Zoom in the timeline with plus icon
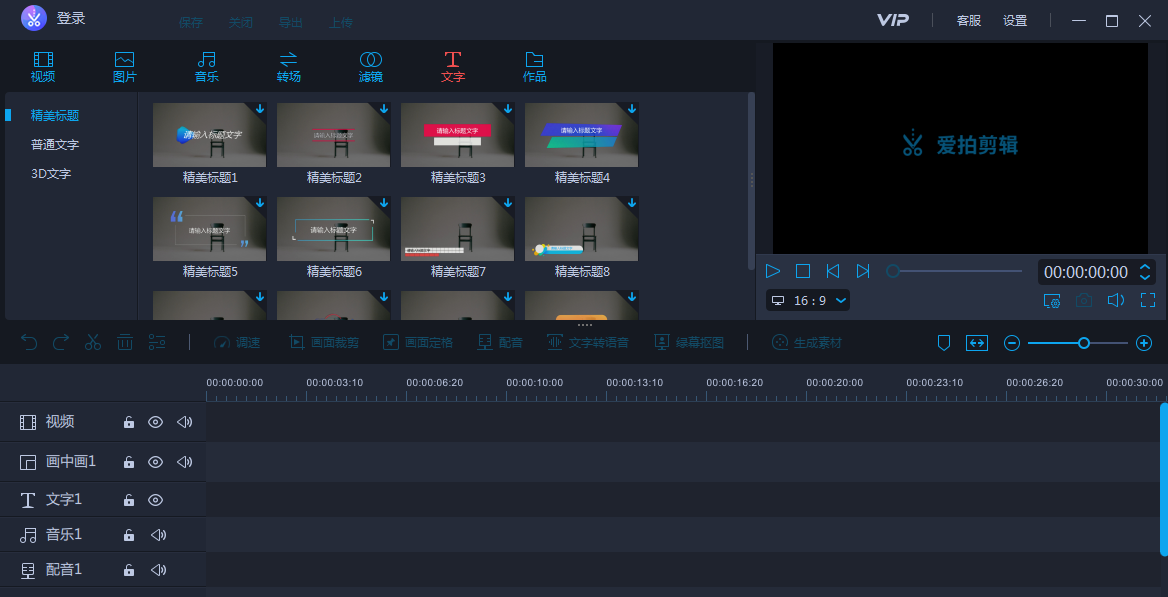The height and width of the screenshot is (597, 1168). click(1144, 343)
